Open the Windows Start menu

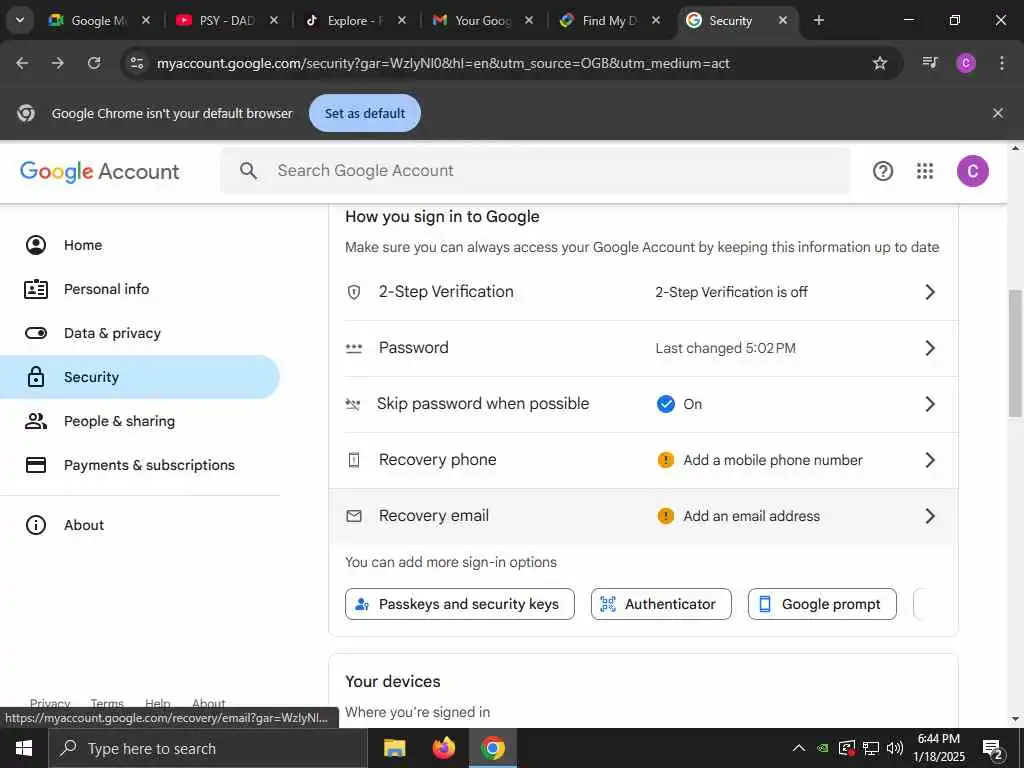click(x=24, y=748)
